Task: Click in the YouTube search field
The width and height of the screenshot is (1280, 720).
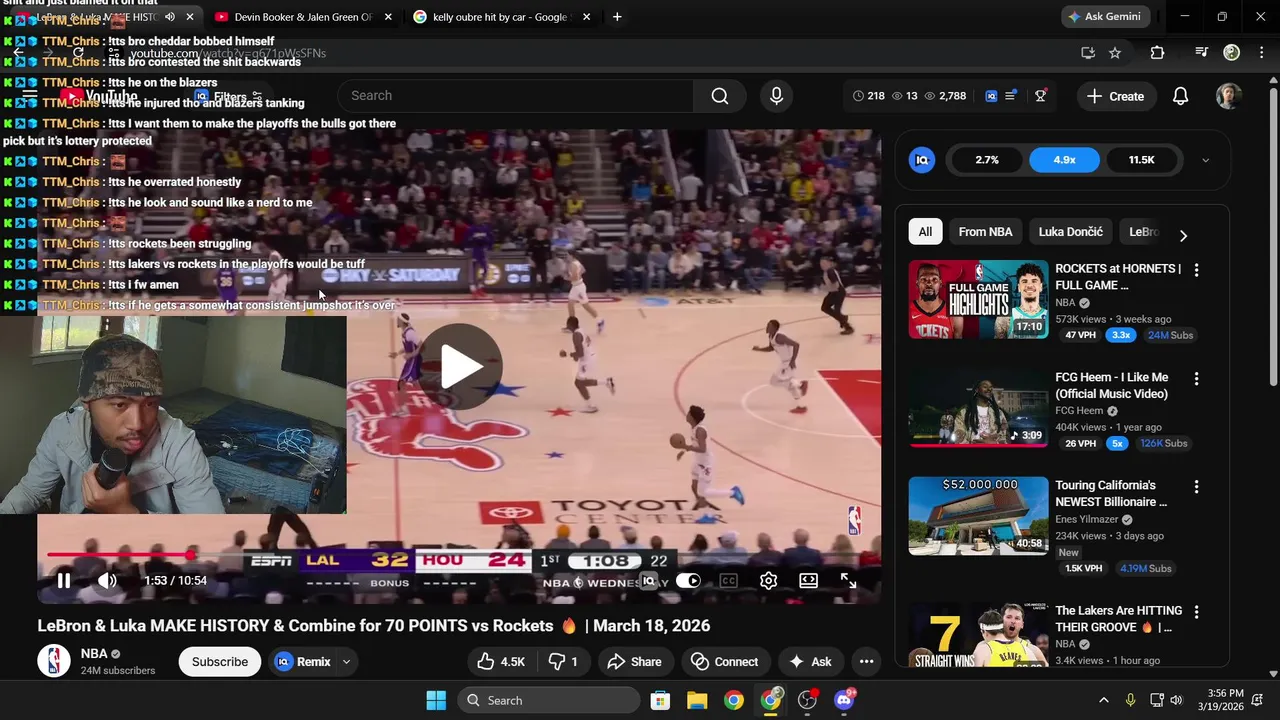Action: 515,95
